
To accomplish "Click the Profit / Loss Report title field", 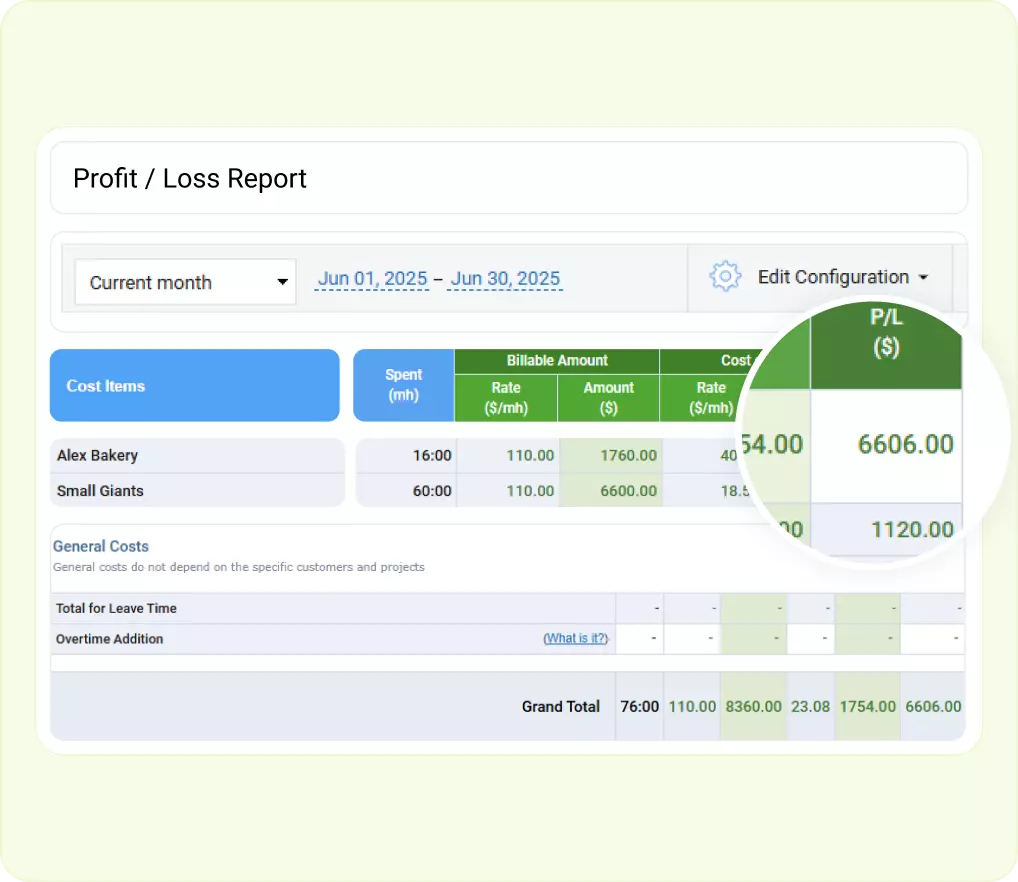I will click(189, 178).
